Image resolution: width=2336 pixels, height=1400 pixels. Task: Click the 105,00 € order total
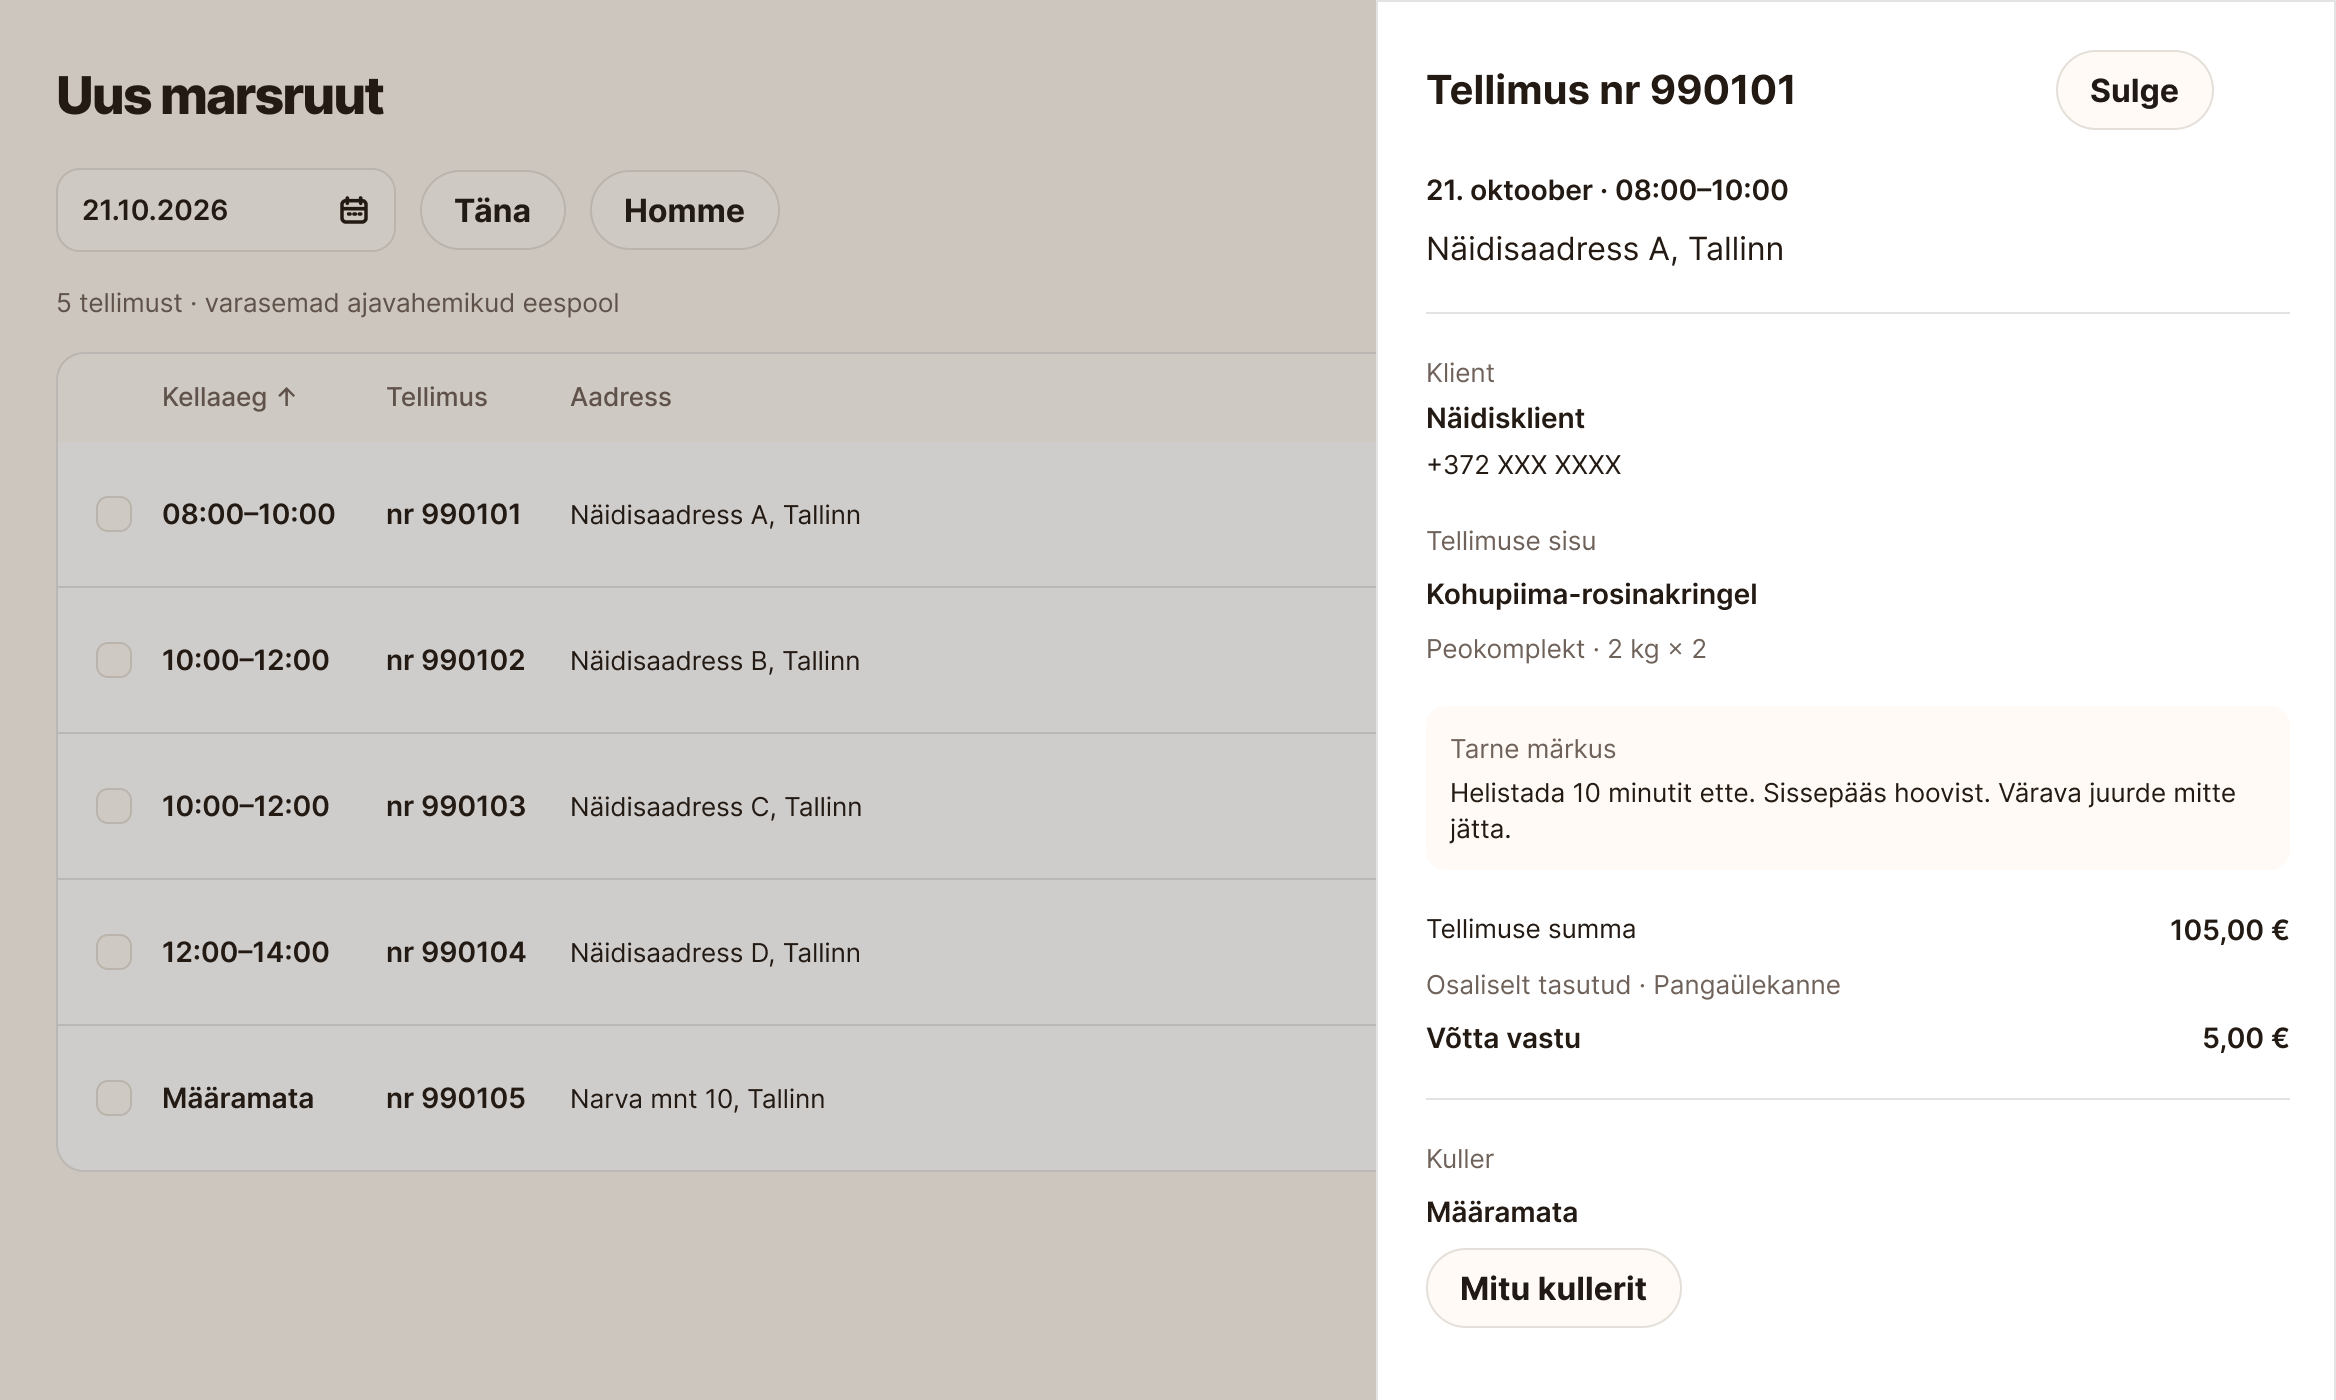(2229, 930)
